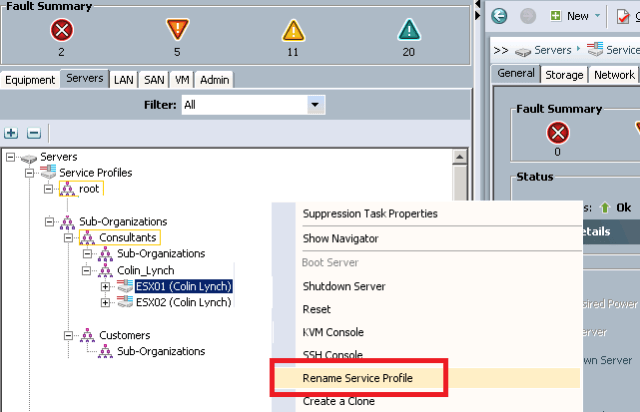Screen dimensions: 640x412
Task: Switch to the Servers tab
Action: [x=84, y=78]
